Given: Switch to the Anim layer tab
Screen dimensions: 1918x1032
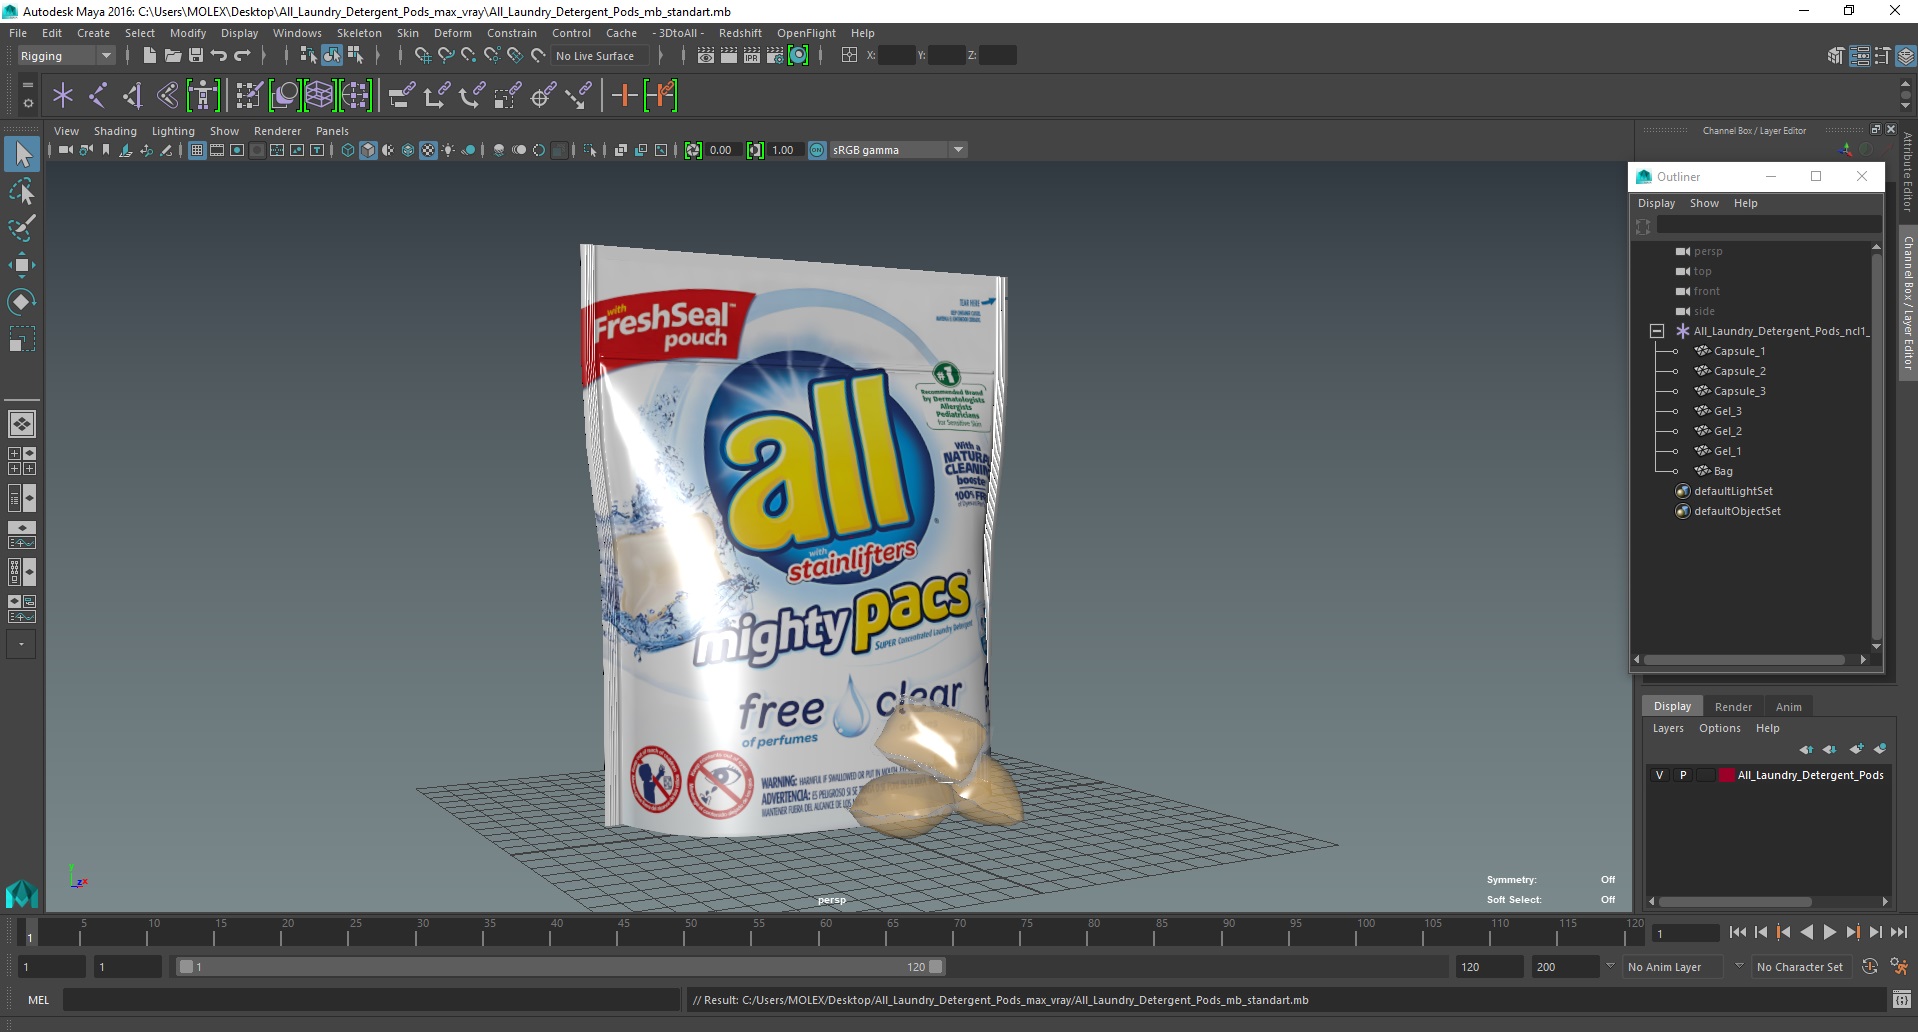Looking at the screenshot, I should pos(1788,707).
